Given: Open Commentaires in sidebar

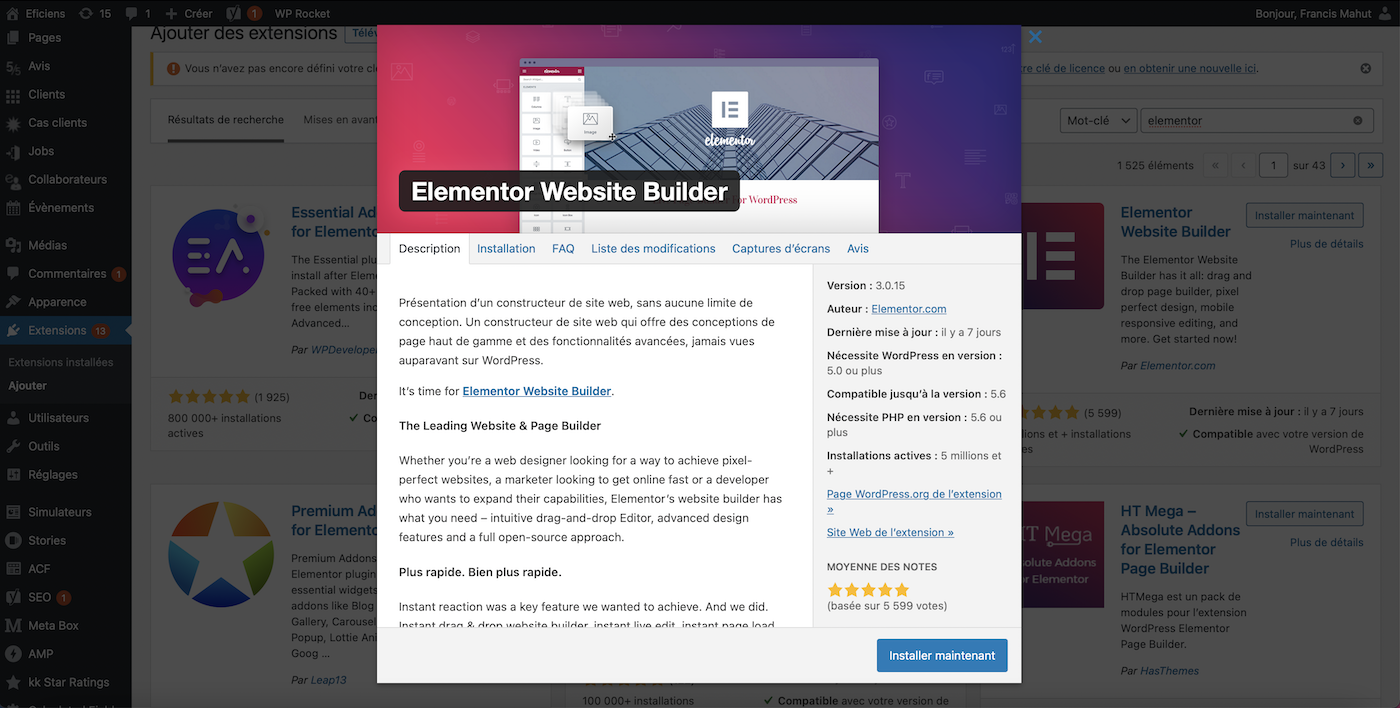Looking at the screenshot, I should point(65,274).
